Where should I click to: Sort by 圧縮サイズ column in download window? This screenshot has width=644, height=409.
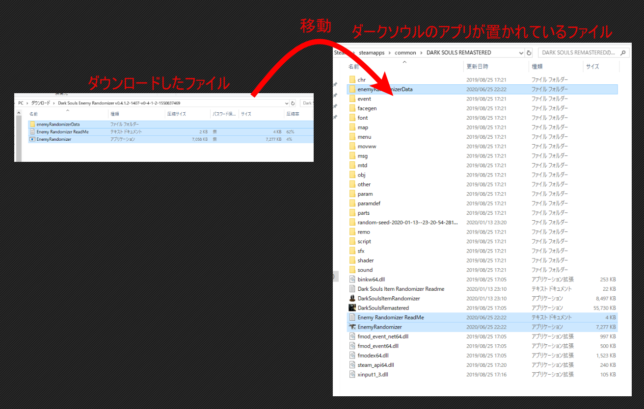click(176, 114)
